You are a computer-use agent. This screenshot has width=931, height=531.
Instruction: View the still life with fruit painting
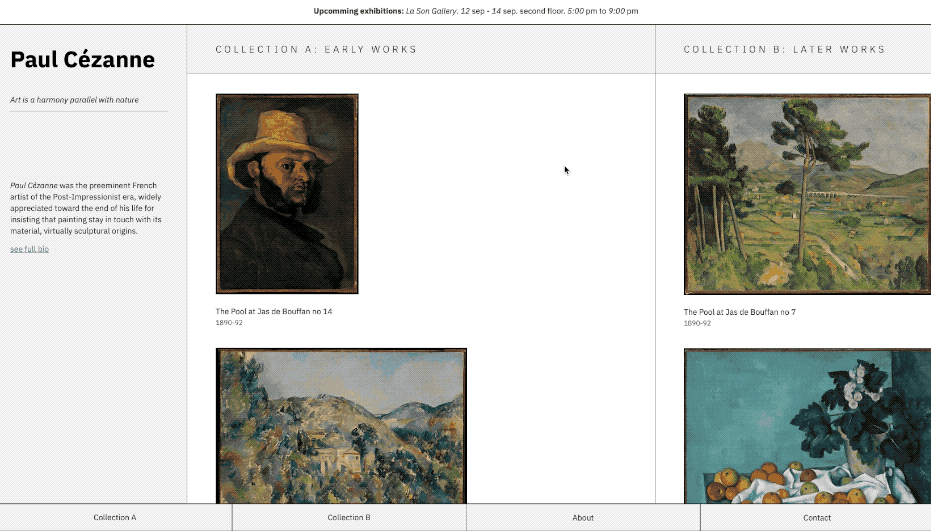(x=808, y=426)
